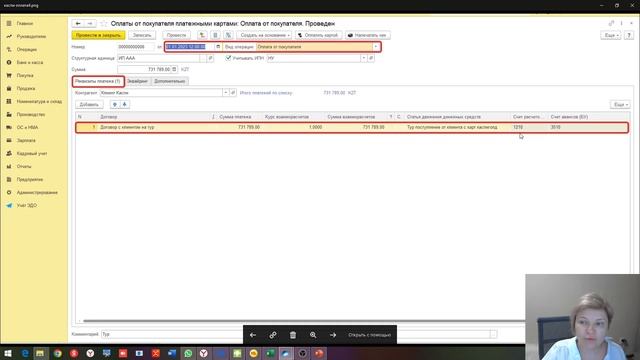
Task: Open the Покупка section
Action: pos(25,76)
